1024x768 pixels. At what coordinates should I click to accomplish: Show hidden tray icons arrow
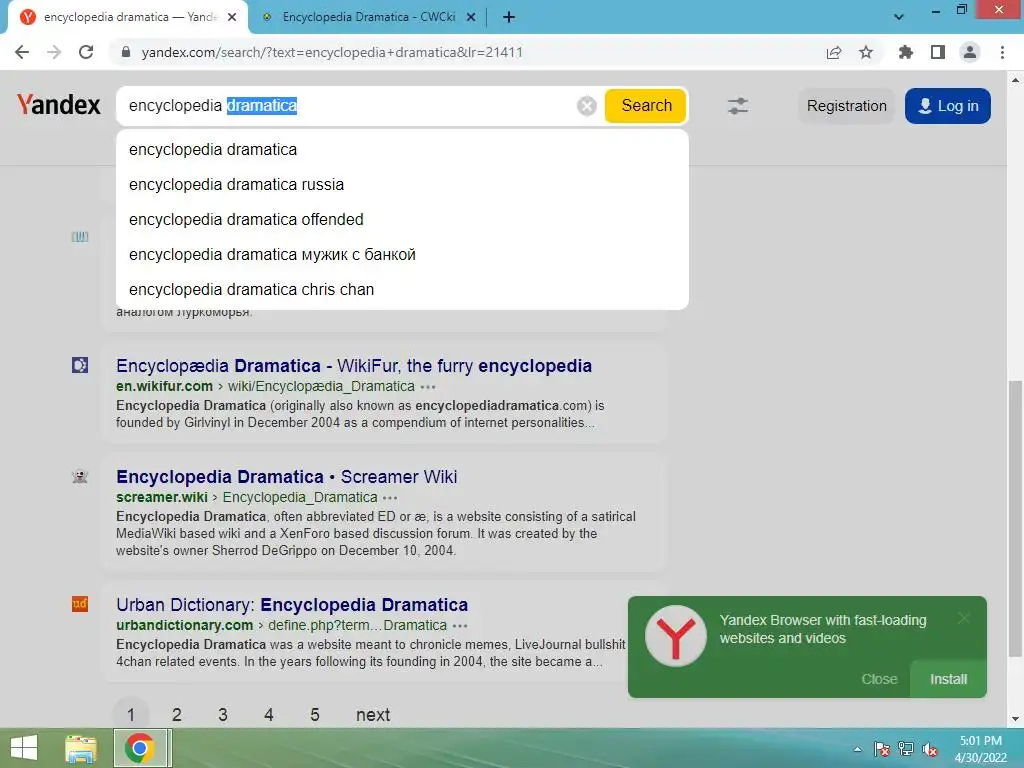tap(857, 749)
